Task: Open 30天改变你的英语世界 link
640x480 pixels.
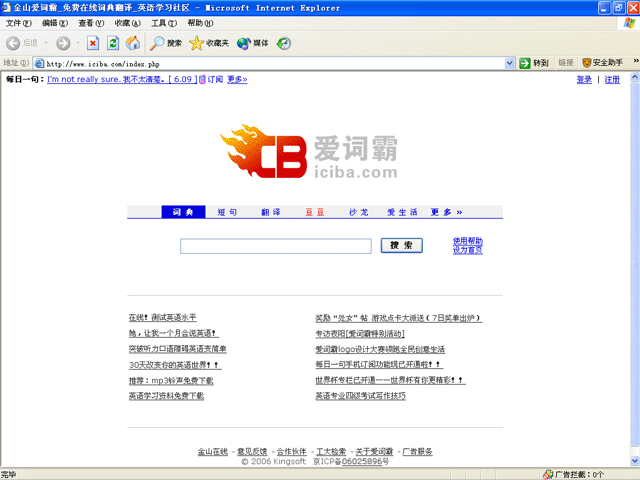Action: 175,365
